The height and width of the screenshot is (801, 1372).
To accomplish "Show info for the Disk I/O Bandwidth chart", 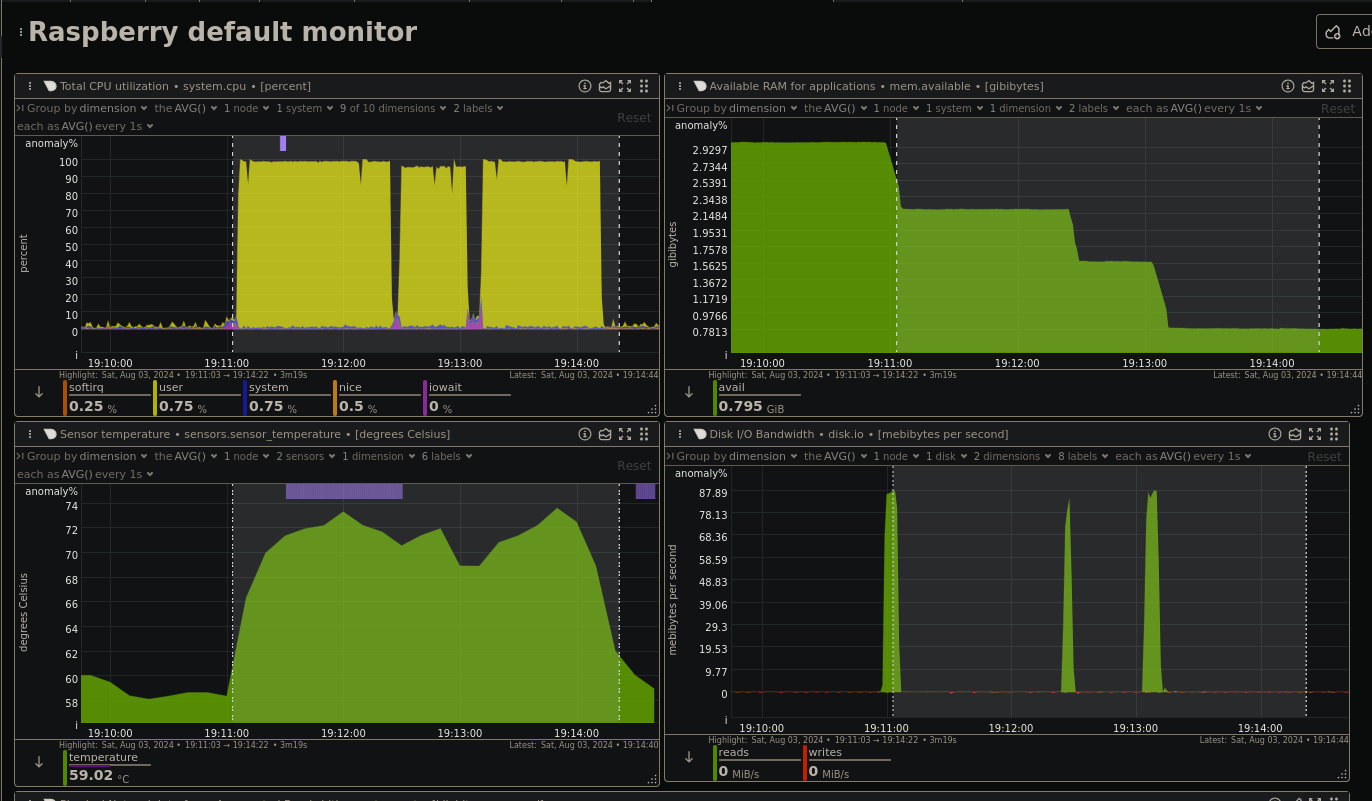I will tap(1275, 434).
